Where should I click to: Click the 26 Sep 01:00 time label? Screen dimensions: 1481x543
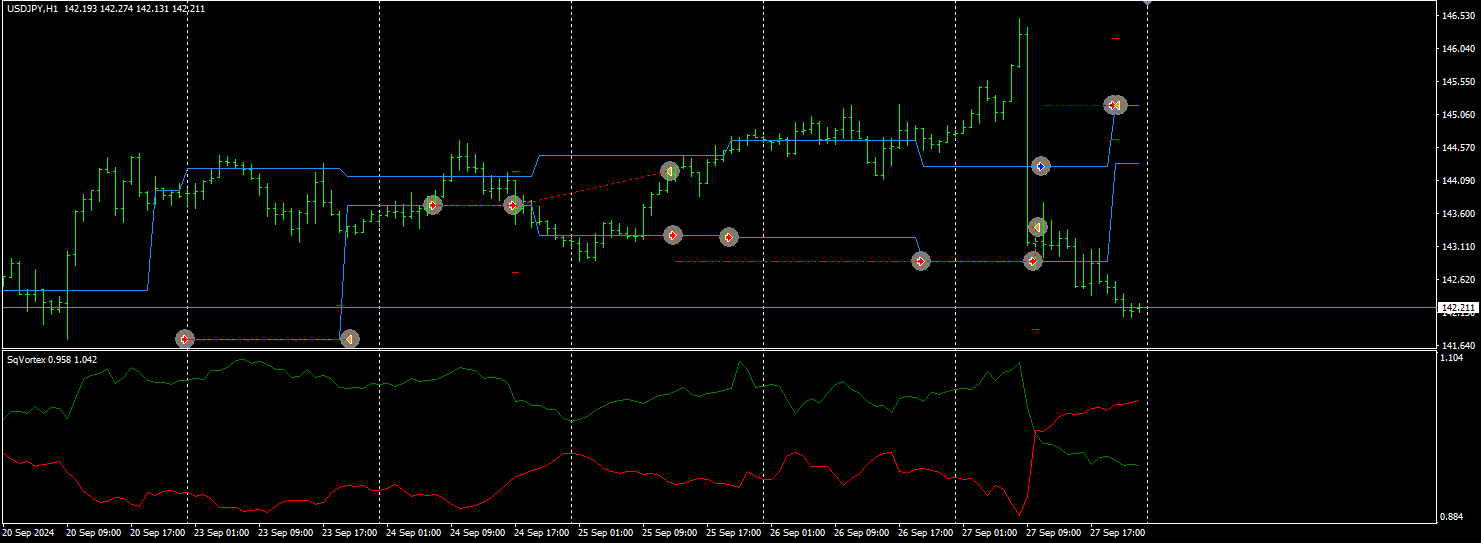[x=797, y=533]
